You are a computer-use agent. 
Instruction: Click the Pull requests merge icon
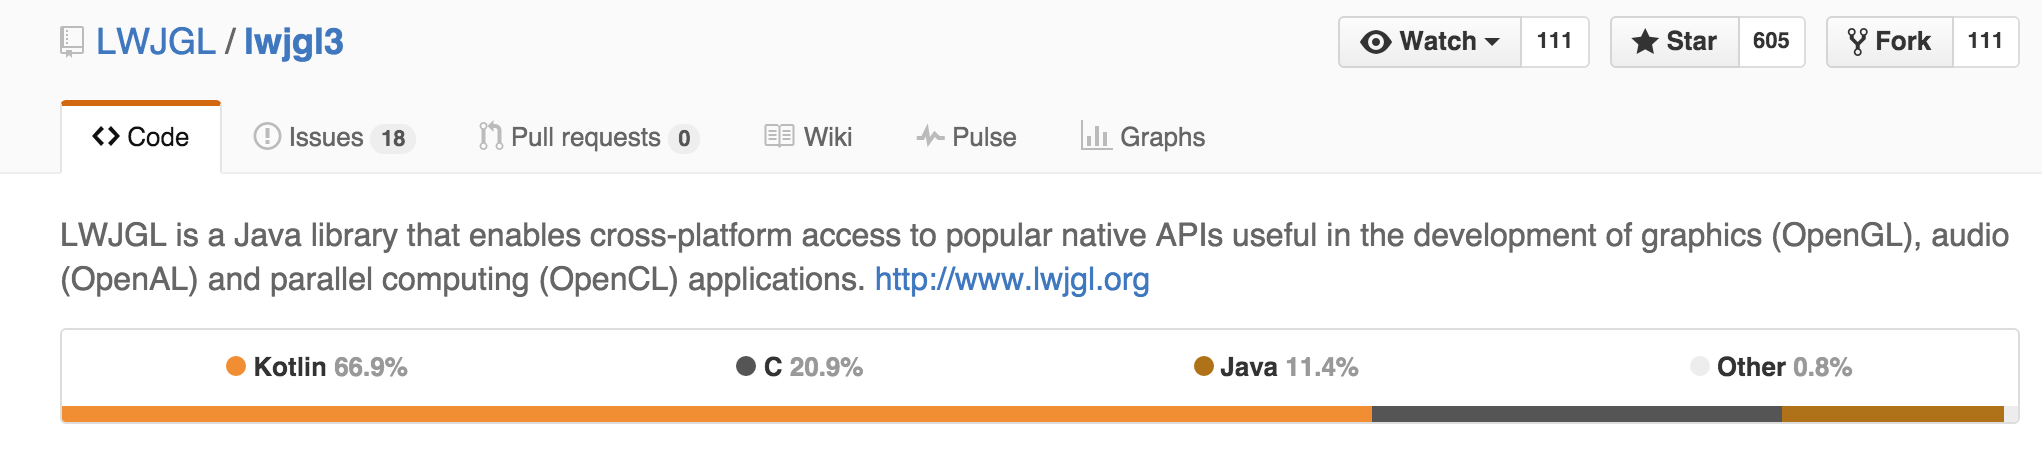pyautogui.click(x=490, y=136)
